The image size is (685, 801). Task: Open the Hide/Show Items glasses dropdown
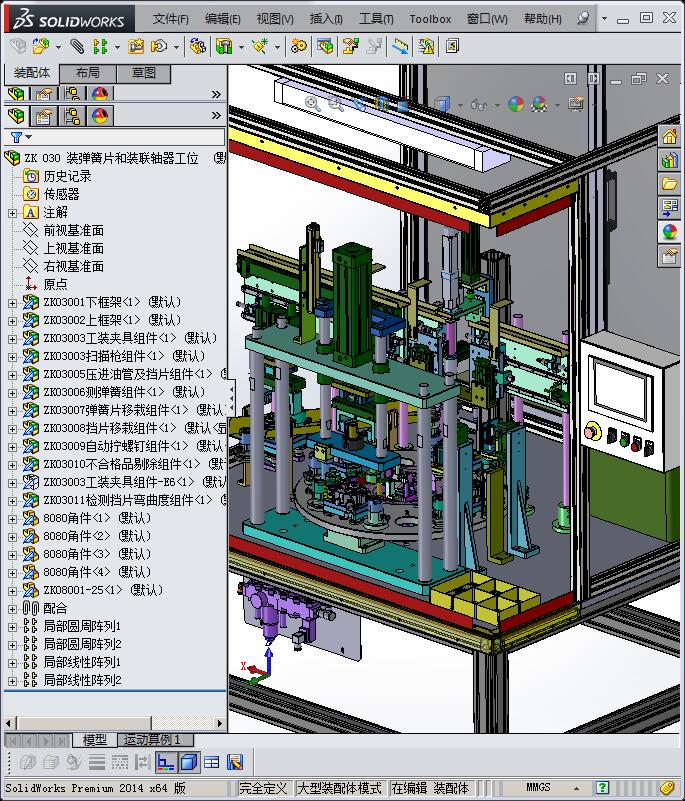[497, 105]
